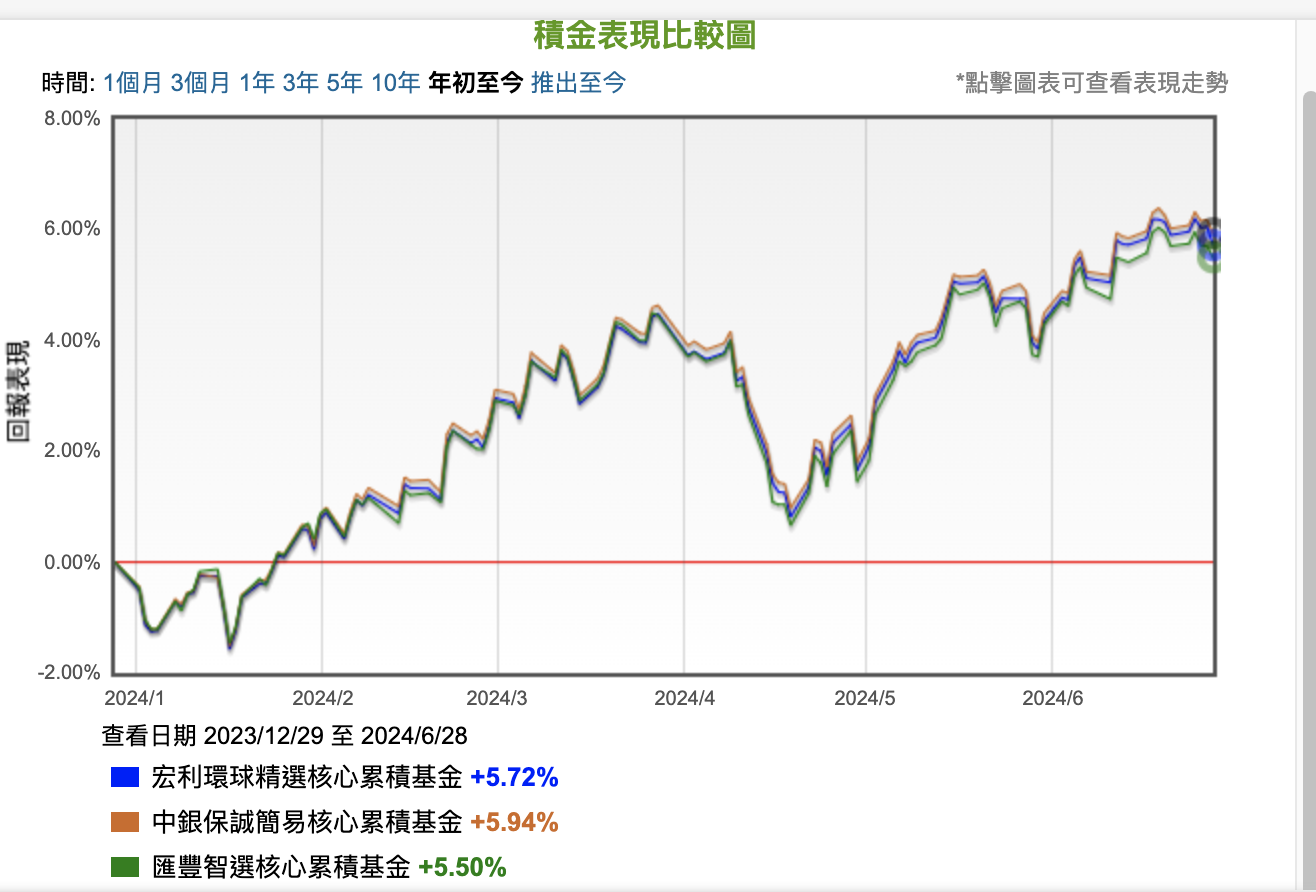Screen dimensions: 1316x892
Task: Click the orange 中銀保誠簡易核心累積基金 swatch
Action: tap(125, 822)
